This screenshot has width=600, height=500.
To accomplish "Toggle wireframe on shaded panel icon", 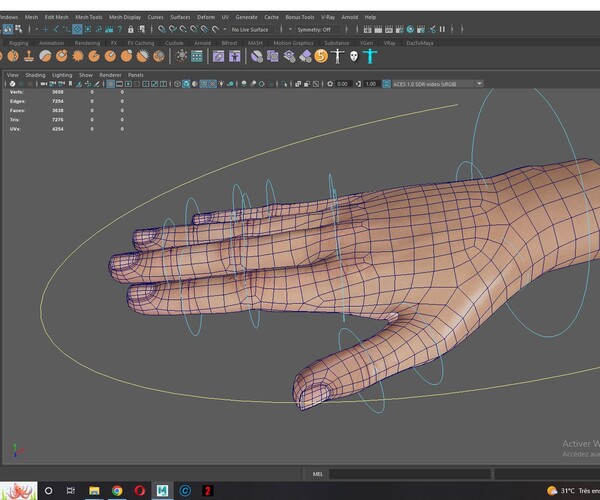I will (x=204, y=84).
